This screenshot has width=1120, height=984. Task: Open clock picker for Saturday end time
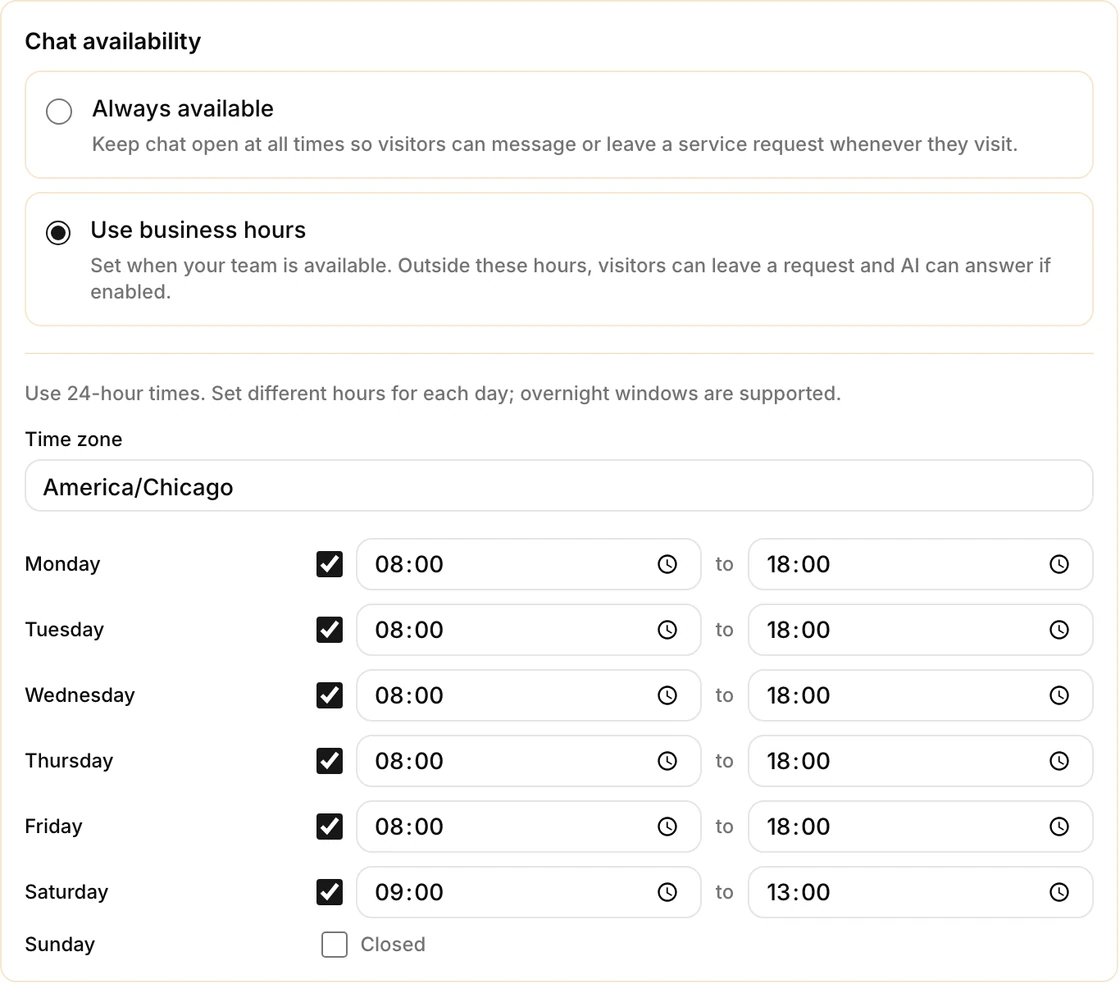point(1059,893)
